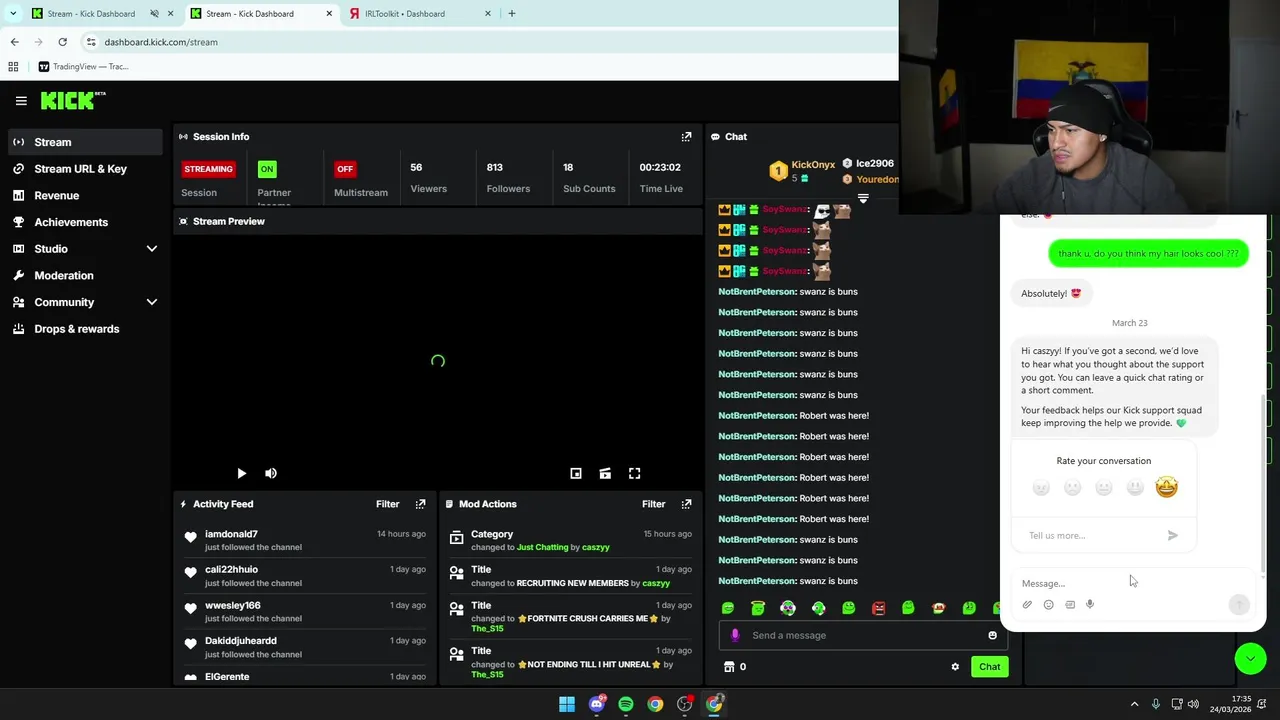Click the purple microphone in chat input
The image size is (1280, 720).
pos(735,635)
